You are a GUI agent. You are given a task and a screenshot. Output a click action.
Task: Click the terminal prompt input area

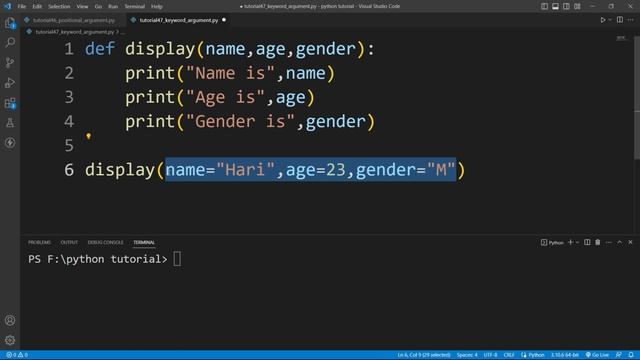click(x=177, y=259)
